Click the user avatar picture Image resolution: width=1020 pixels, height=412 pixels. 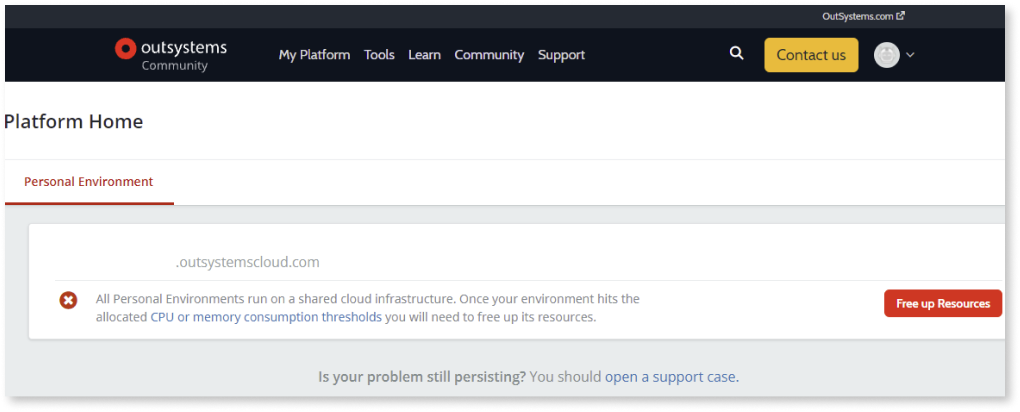click(x=887, y=55)
